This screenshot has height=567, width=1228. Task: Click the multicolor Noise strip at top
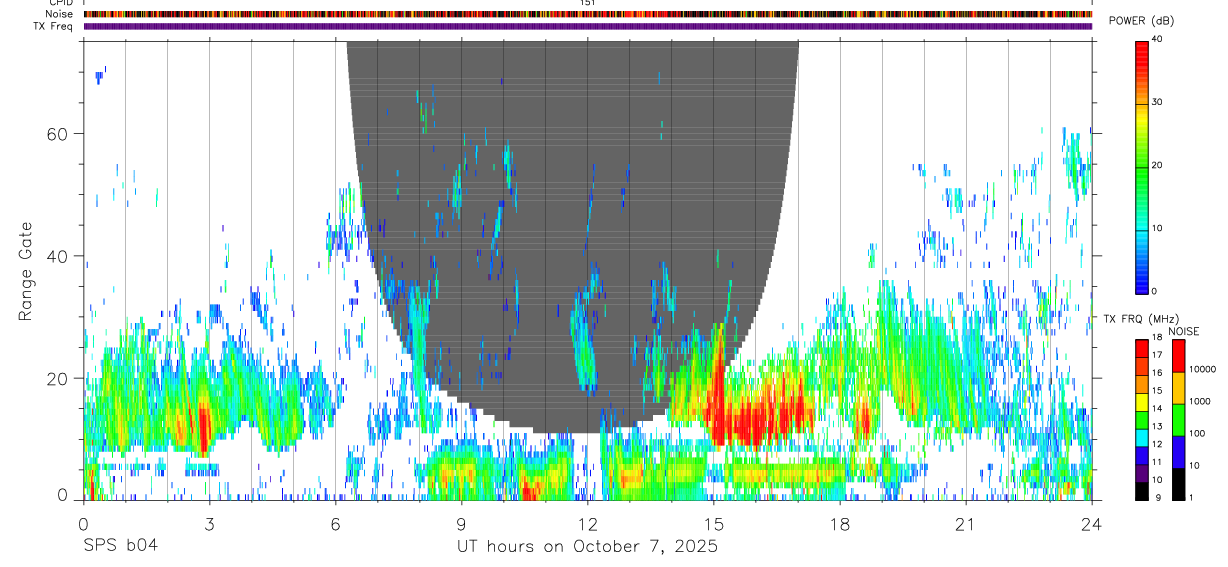[x=588, y=14]
